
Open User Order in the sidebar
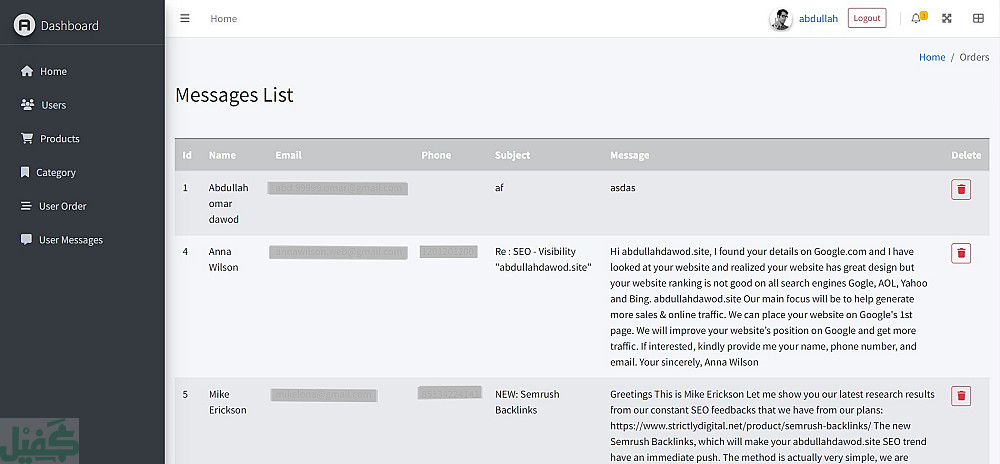pyautogui.click(x=62, y=206)
